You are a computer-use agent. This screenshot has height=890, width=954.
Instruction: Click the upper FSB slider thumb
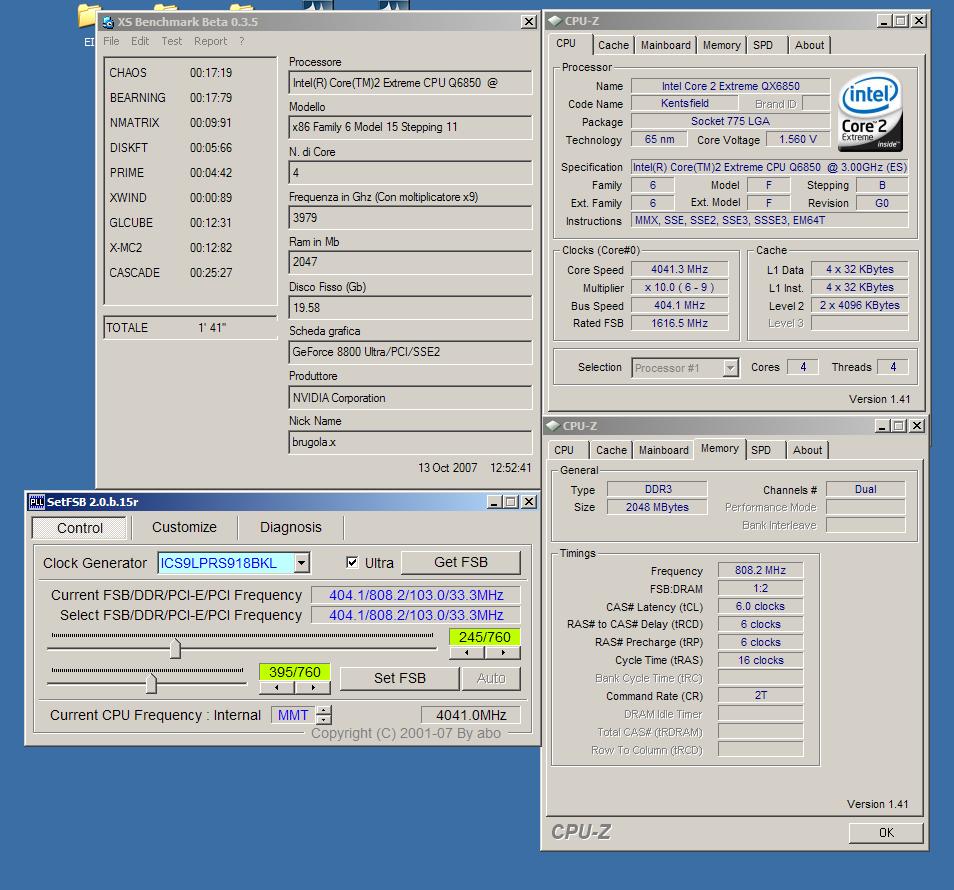click(175, 648)
